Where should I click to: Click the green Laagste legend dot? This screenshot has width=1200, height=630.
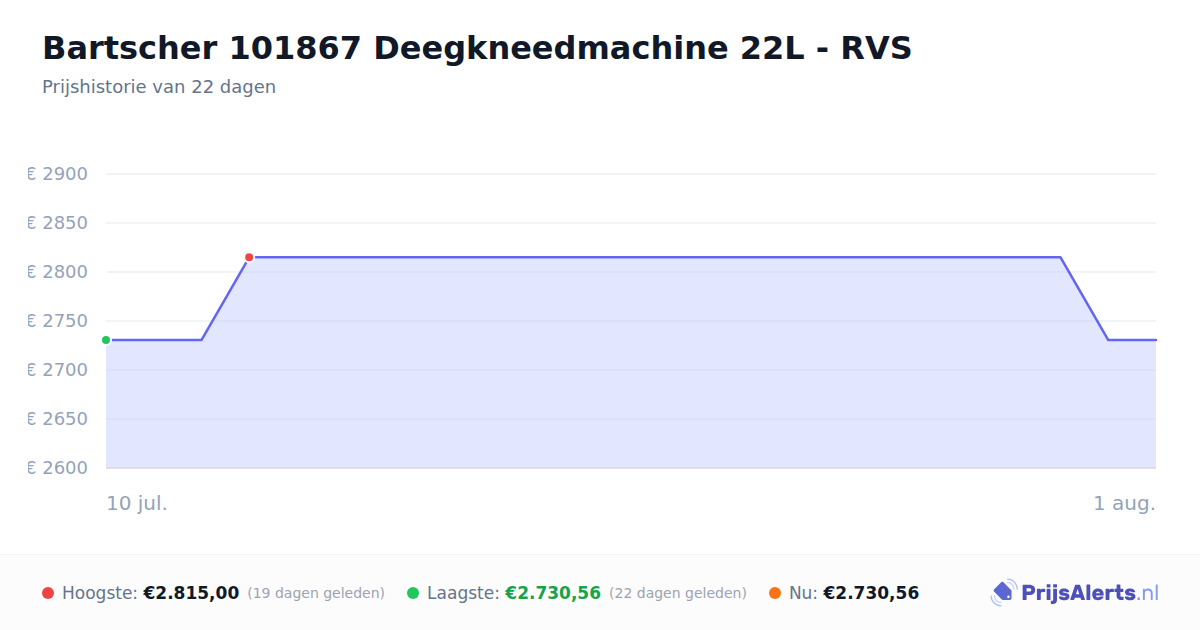click(x=413, y=593)
